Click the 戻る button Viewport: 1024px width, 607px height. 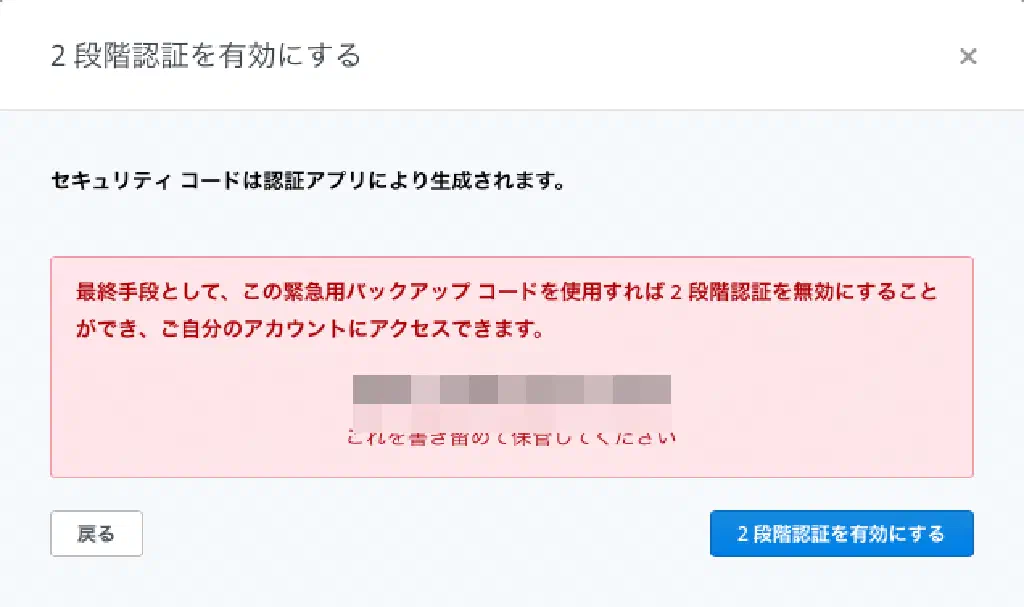(x=96, y=534)
